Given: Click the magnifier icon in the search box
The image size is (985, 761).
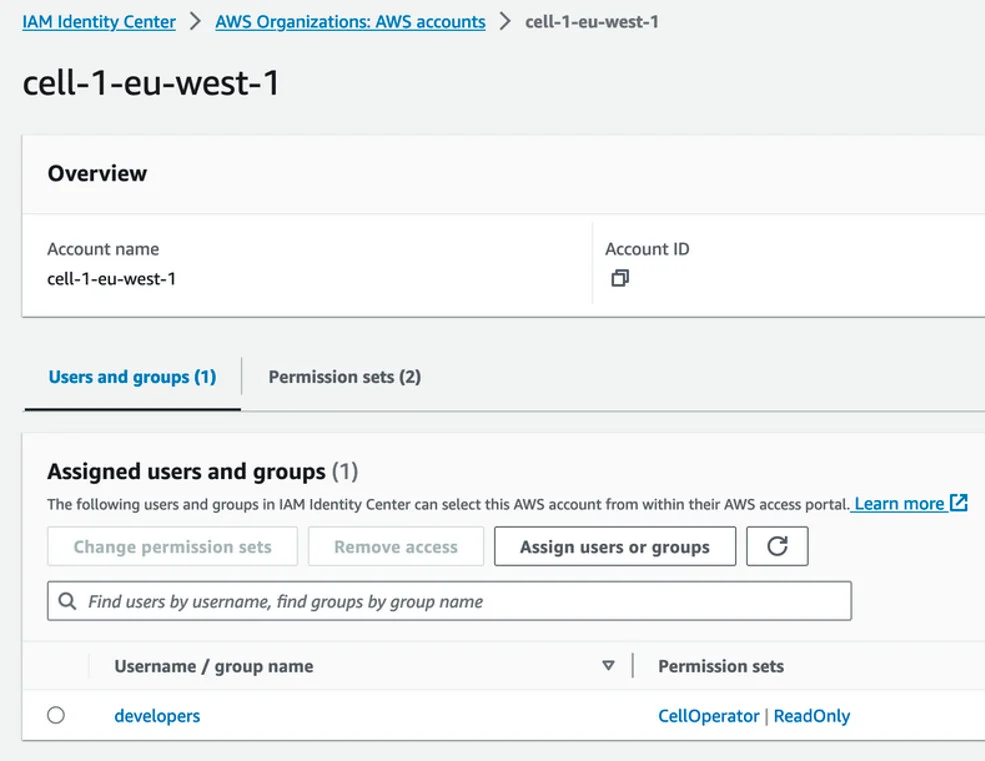Looking at the screenshot, I should pyautogui.click(x=68, y=602).
